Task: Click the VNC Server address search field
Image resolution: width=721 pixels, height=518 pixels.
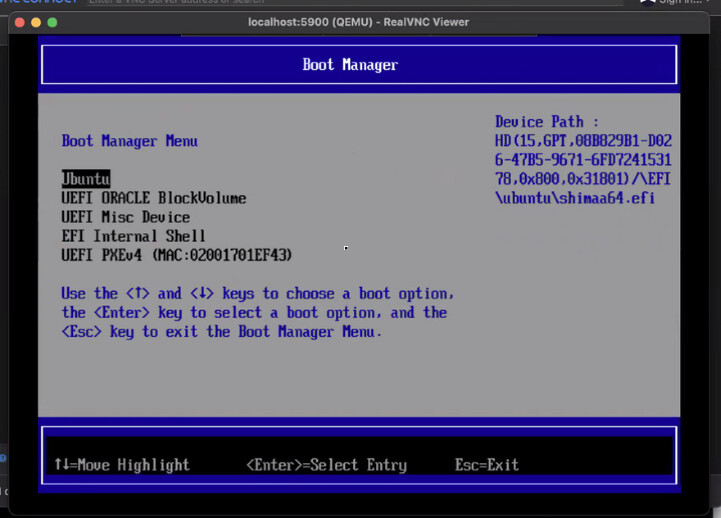Action: pos(354,2)
